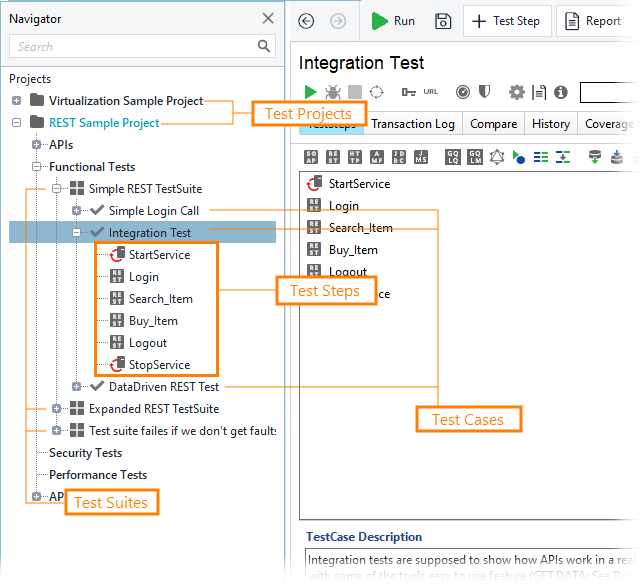The width and height of the screenshot is (643, 585).
Task: Select the Virtualization Sample Project label
Action: 126,101
